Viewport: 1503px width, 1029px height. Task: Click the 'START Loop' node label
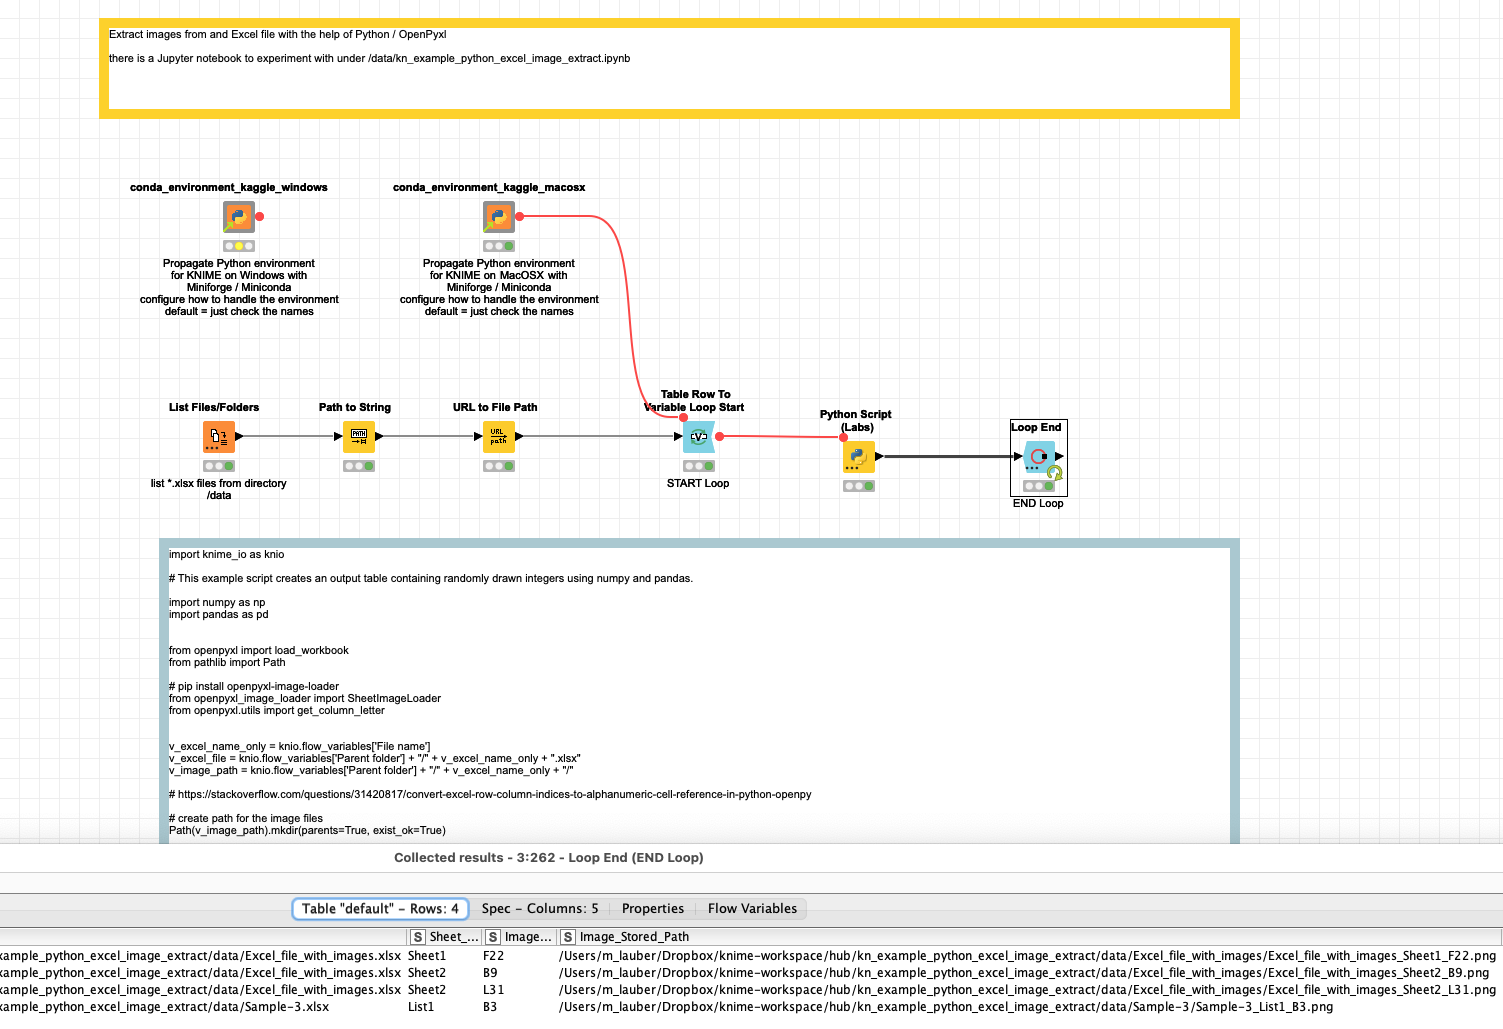click(x=698, y=484)
